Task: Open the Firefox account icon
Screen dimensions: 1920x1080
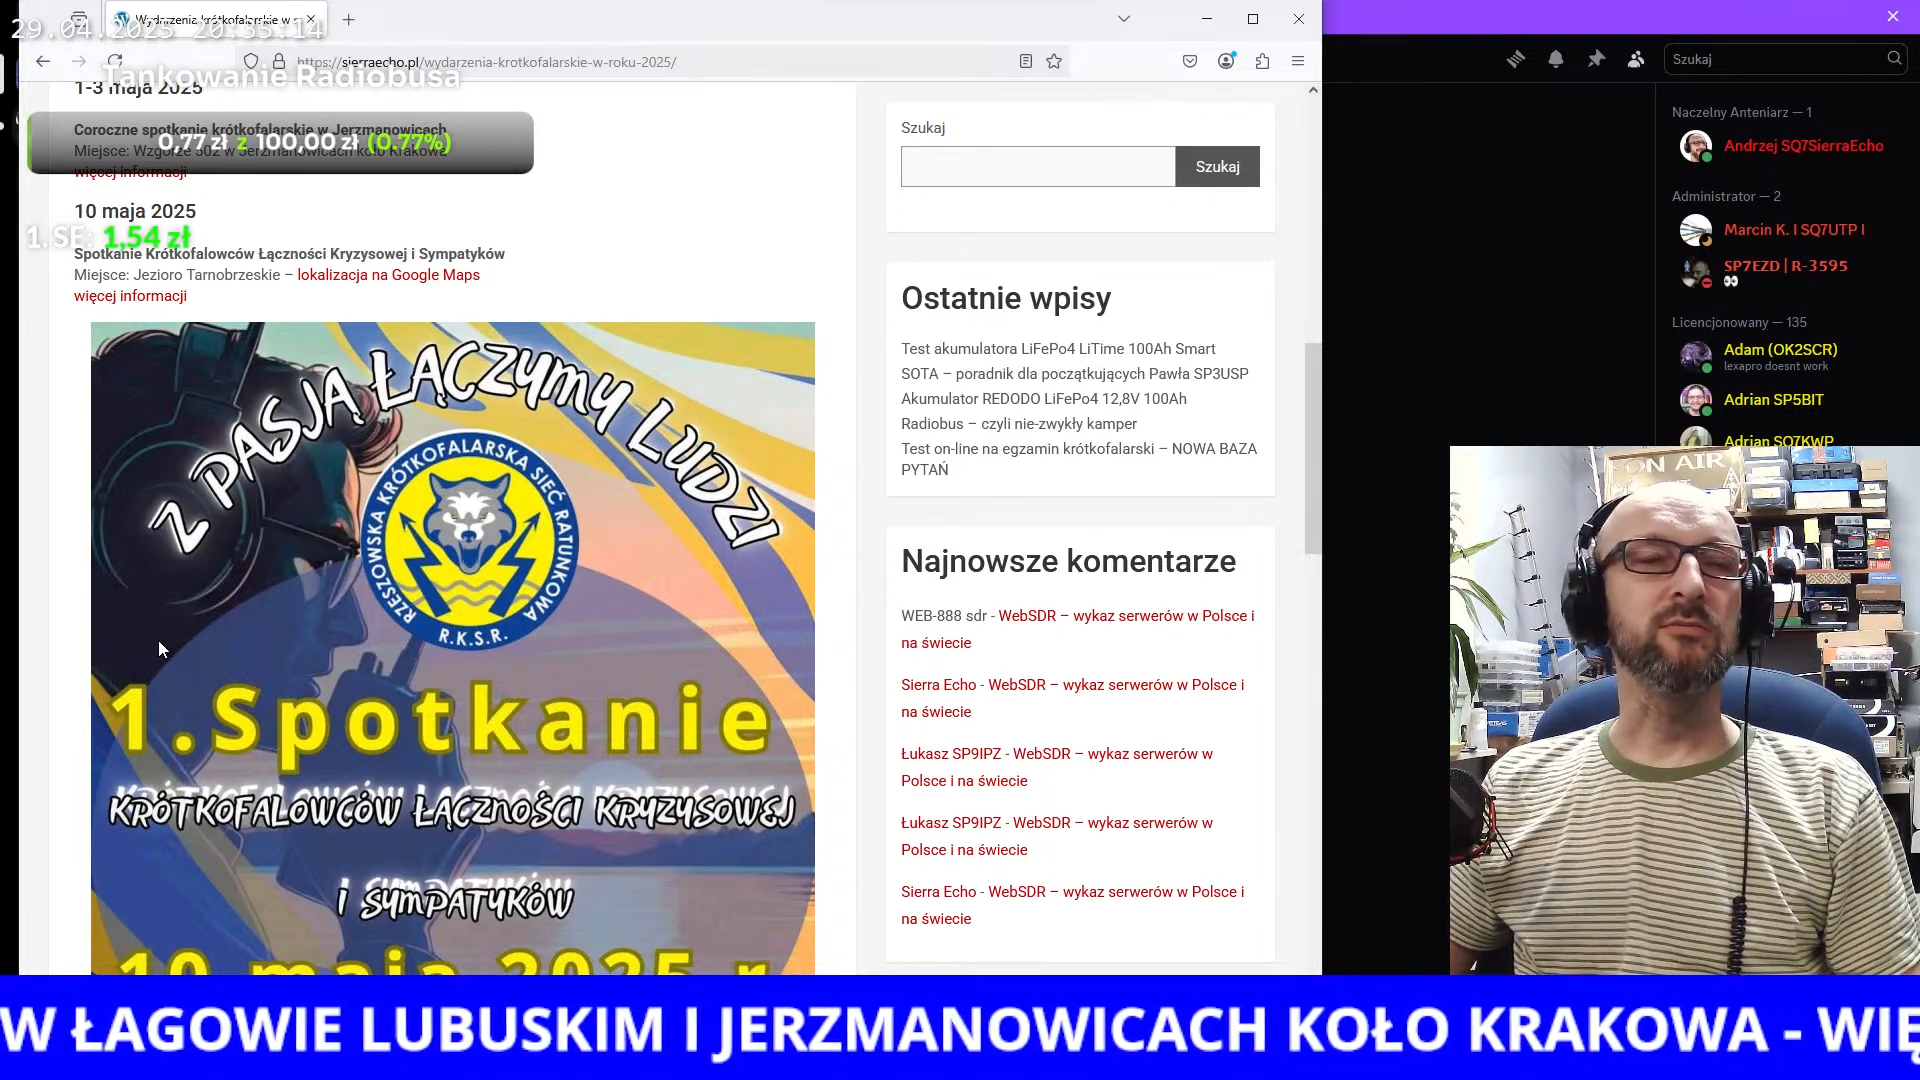Action: (1226, 61)
